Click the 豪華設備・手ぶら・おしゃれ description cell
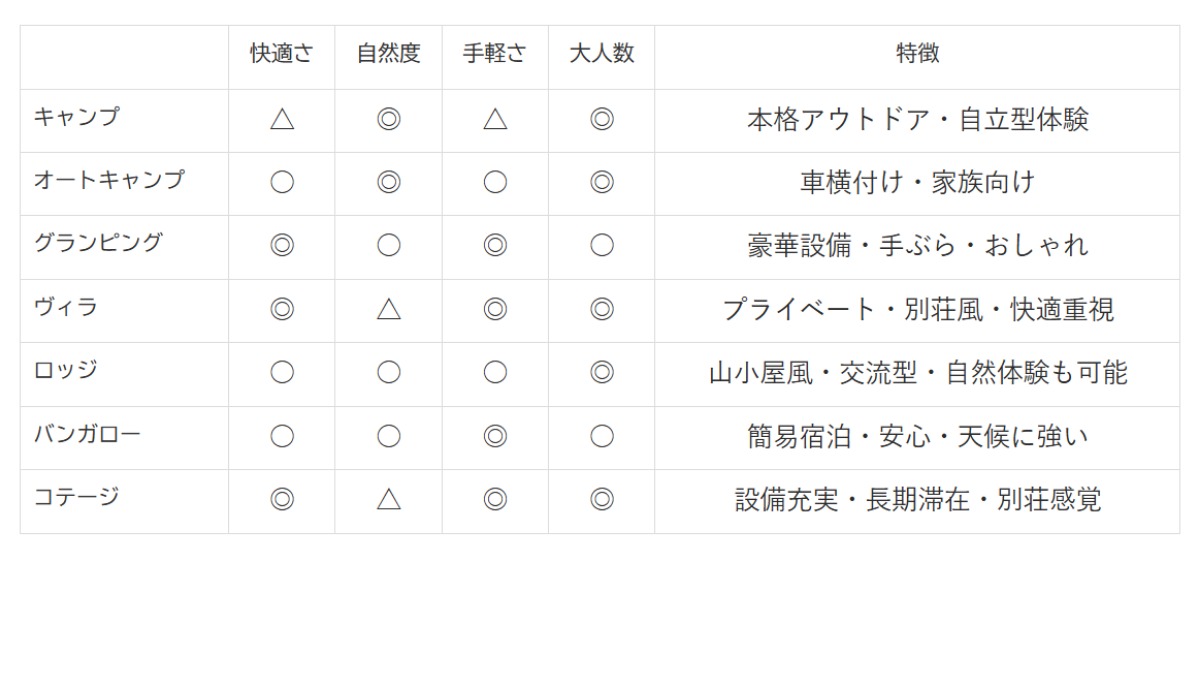Image resolution: width=1200 pixels, height=675 pixels. tap(917, 246)
